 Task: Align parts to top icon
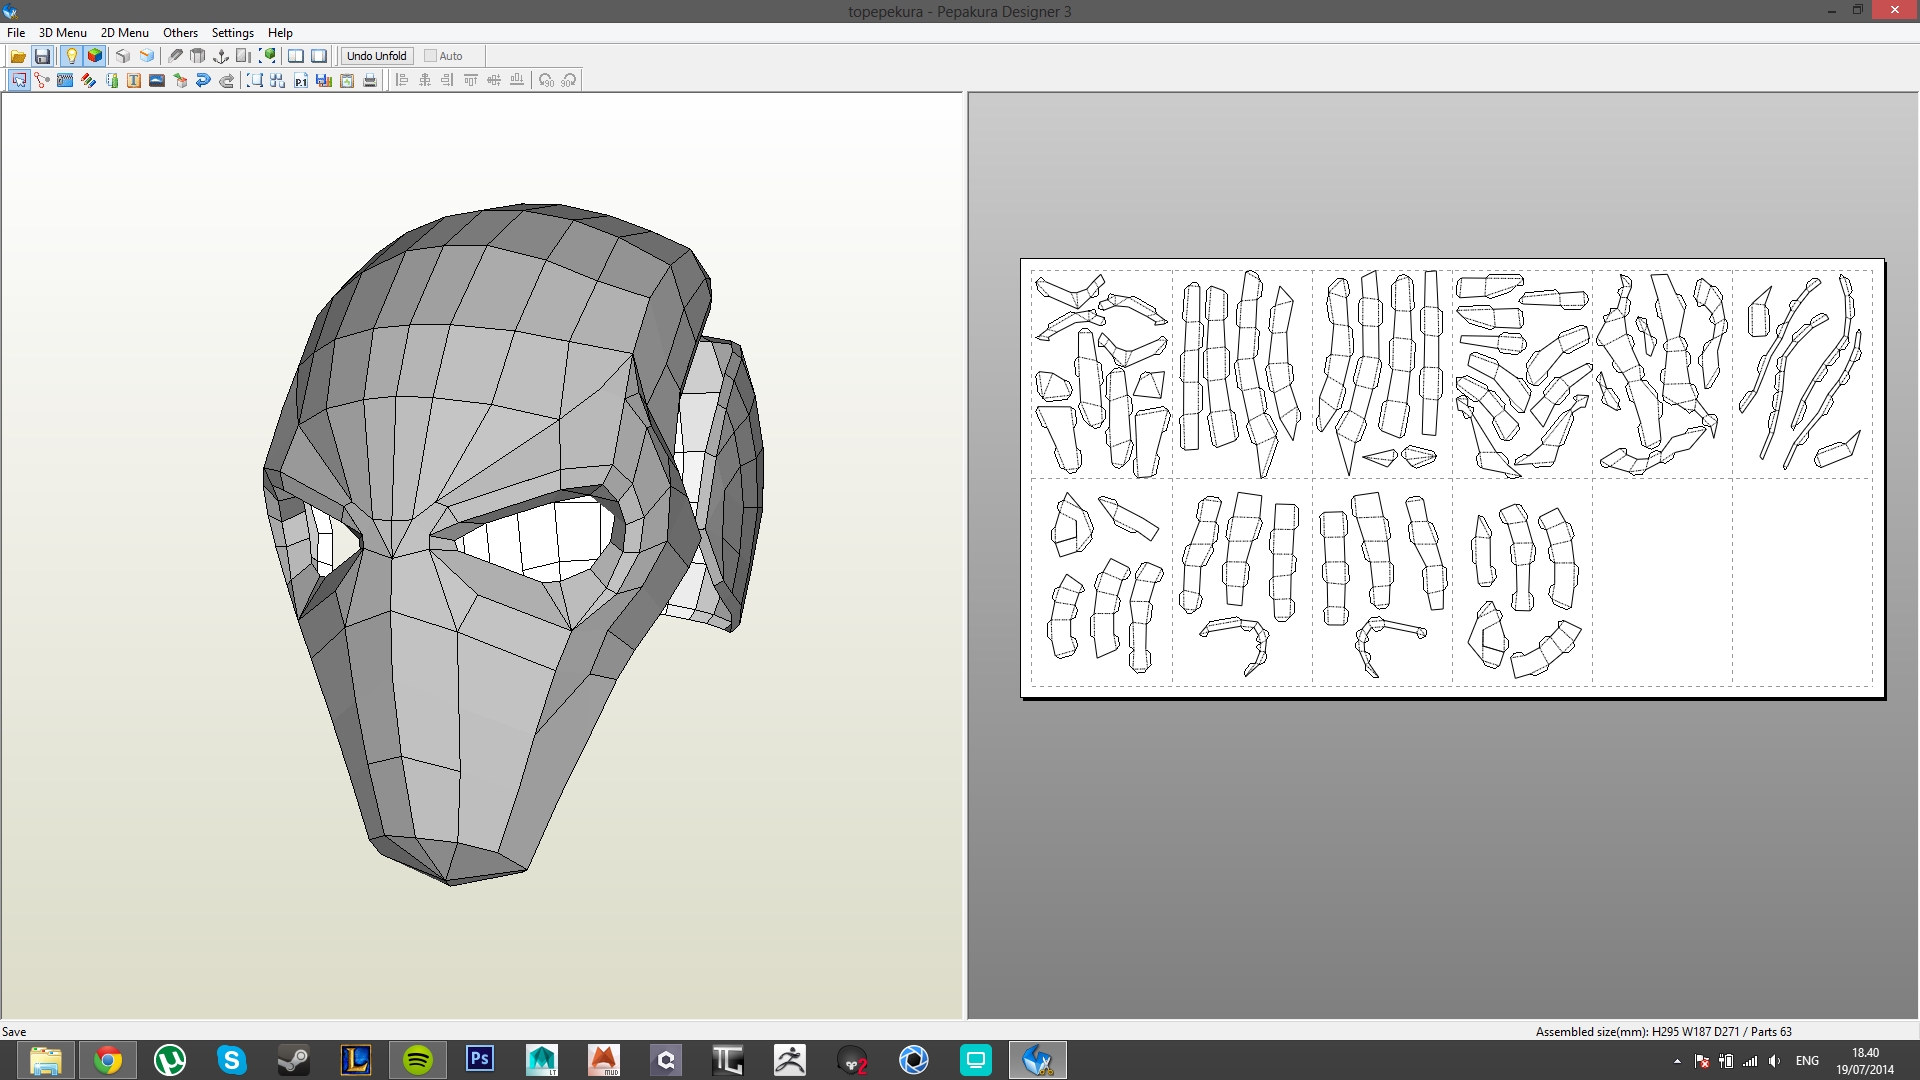[x=471, y=80]
